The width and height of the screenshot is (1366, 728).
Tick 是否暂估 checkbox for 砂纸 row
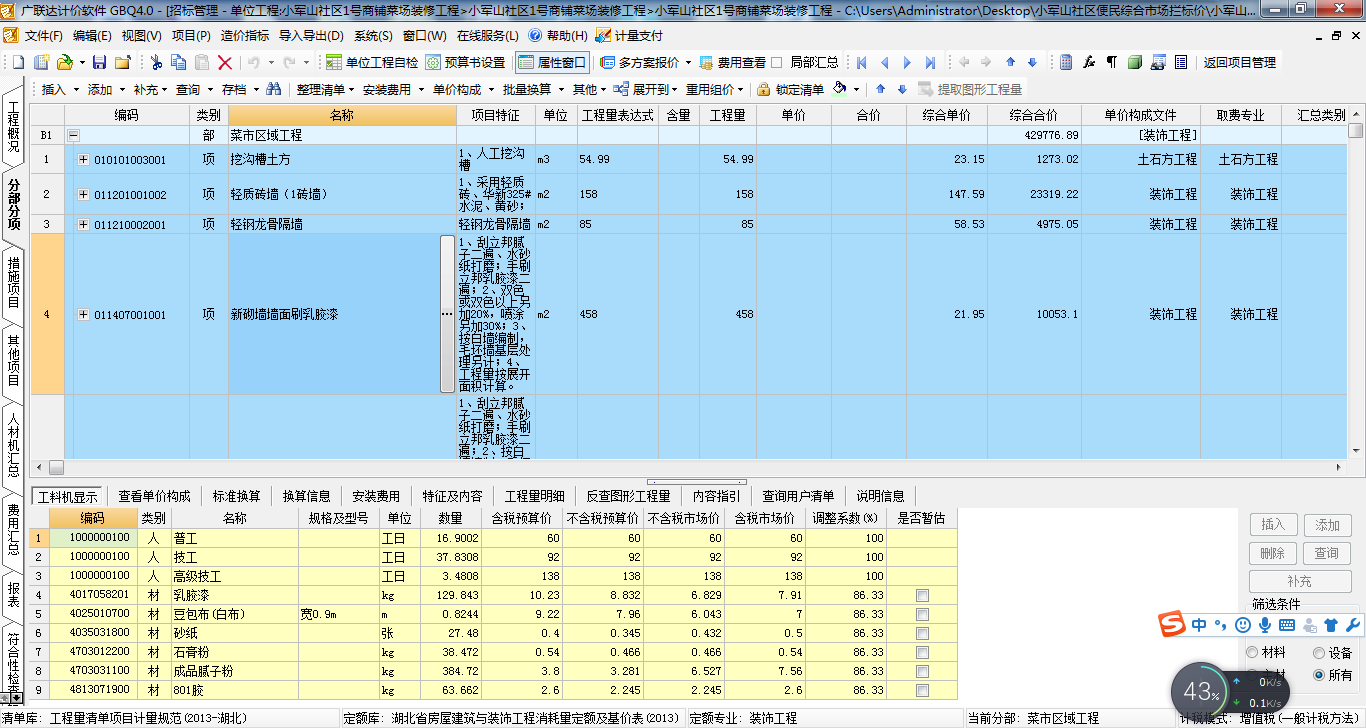922,633
